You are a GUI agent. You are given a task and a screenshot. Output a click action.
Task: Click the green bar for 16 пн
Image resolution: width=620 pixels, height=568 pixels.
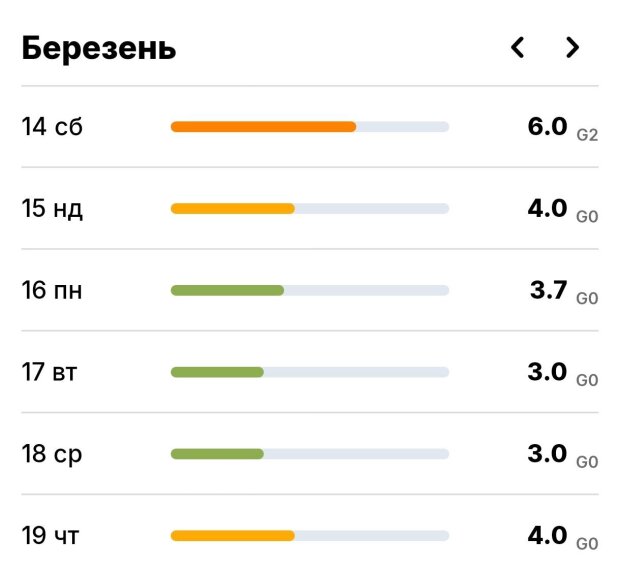227,291
